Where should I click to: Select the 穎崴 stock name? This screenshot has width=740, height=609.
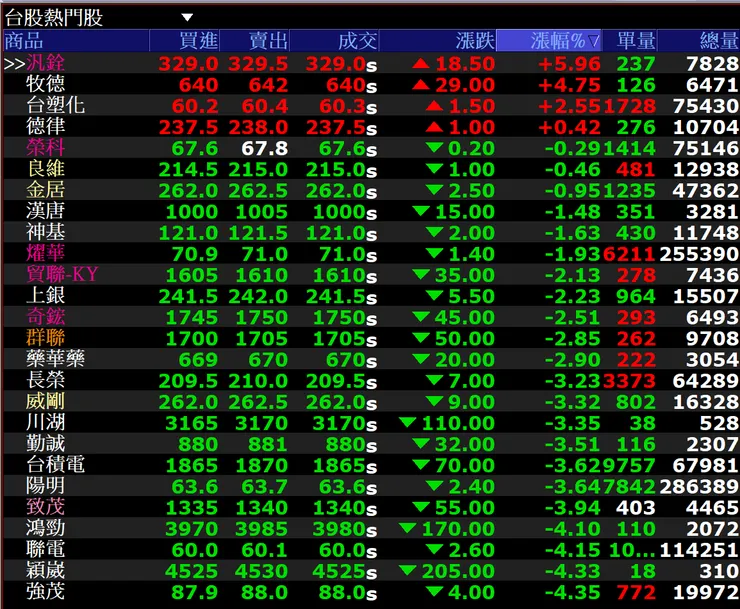coord(45,571)
